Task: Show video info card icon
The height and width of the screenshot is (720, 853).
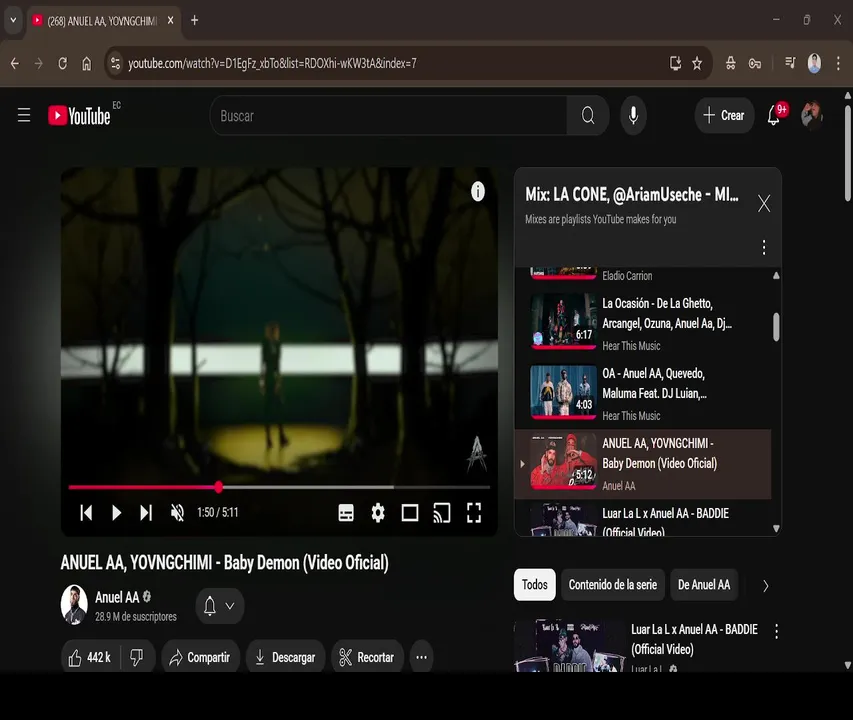Action: click(x=478, y=191)
